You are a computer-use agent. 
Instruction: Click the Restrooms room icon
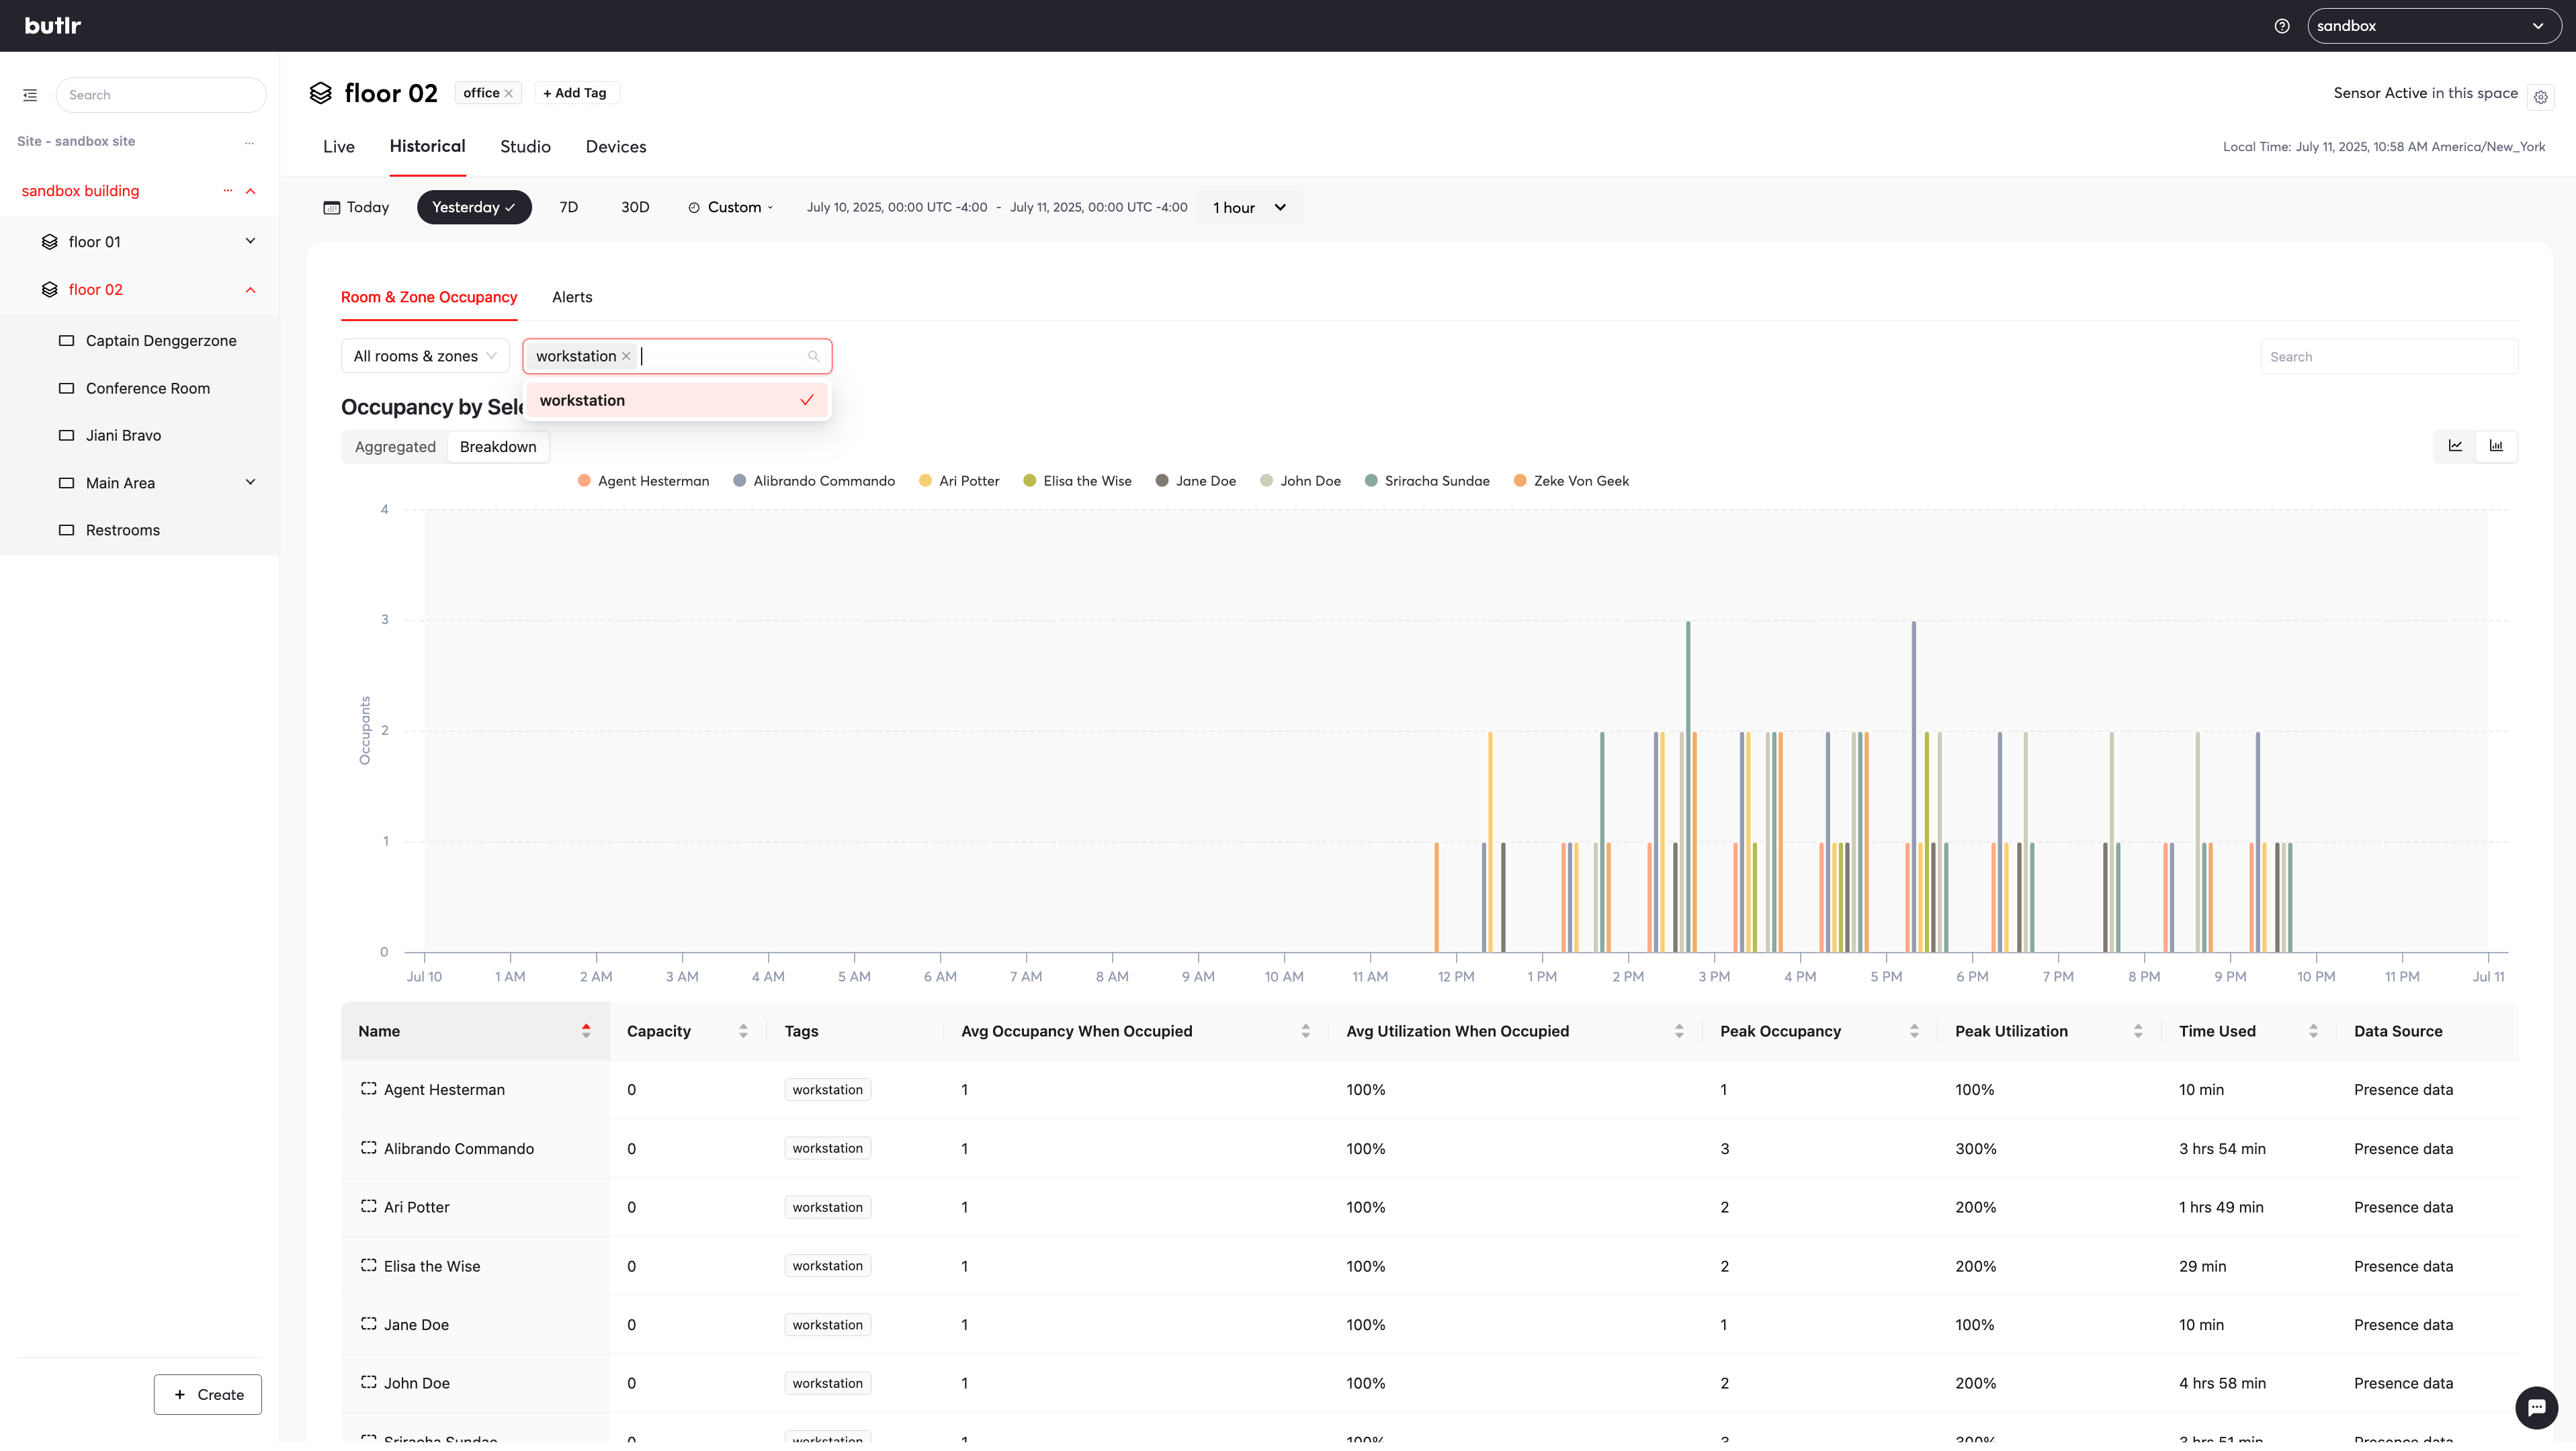point(67,530)
